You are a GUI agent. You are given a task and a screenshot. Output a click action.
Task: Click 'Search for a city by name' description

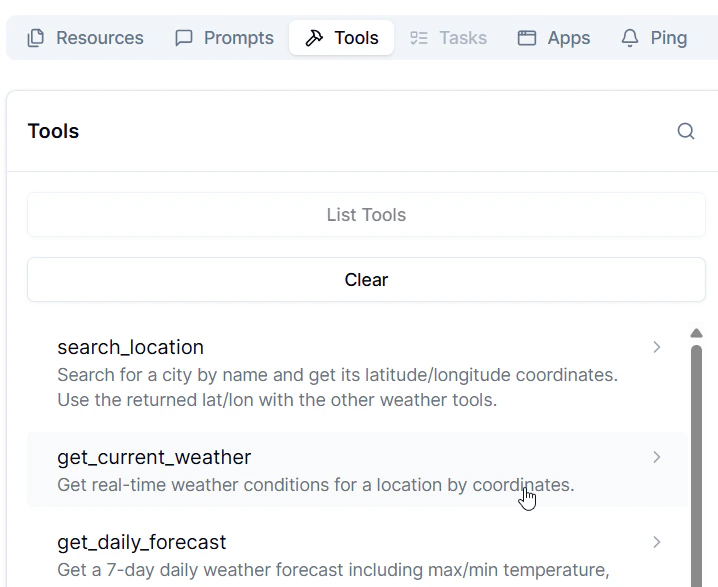(x=337, y=387)
